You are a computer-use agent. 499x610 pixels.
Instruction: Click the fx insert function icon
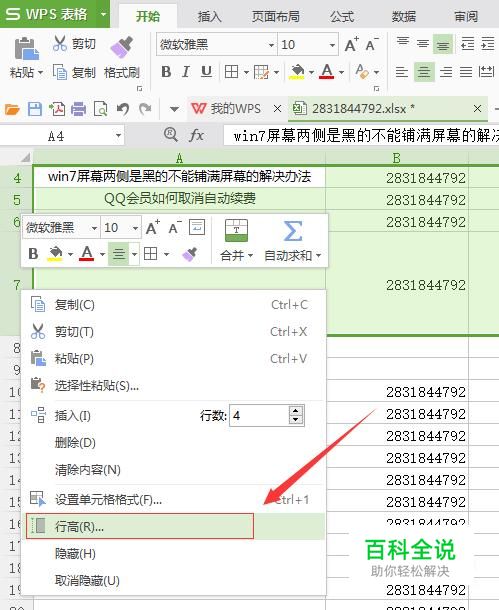point(196,136)
